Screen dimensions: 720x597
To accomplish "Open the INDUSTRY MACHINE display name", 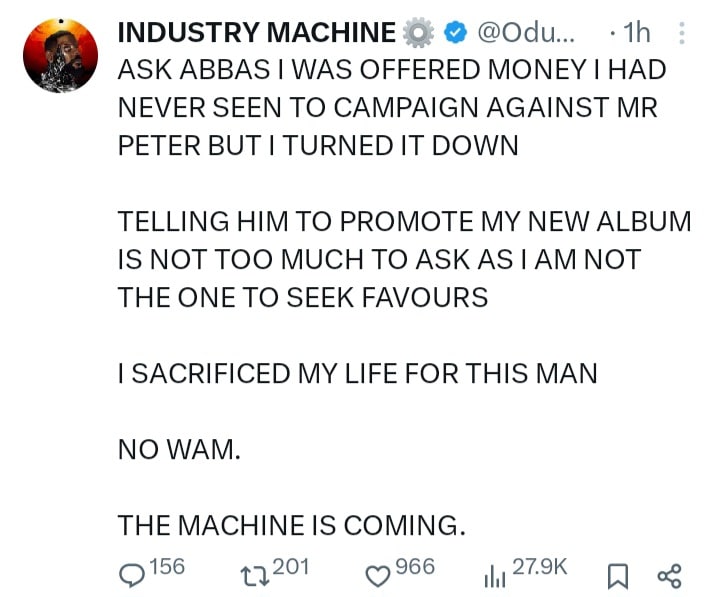I will pyautogui.click(x=256, y=33).
